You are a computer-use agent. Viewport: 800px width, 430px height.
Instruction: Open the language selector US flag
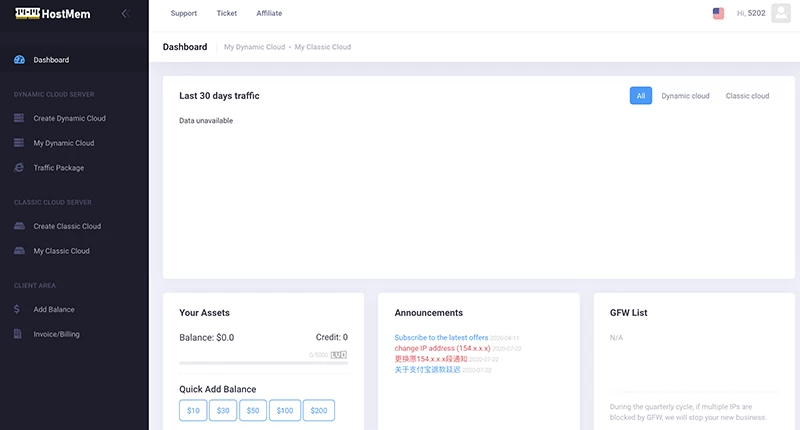(718, 13)
